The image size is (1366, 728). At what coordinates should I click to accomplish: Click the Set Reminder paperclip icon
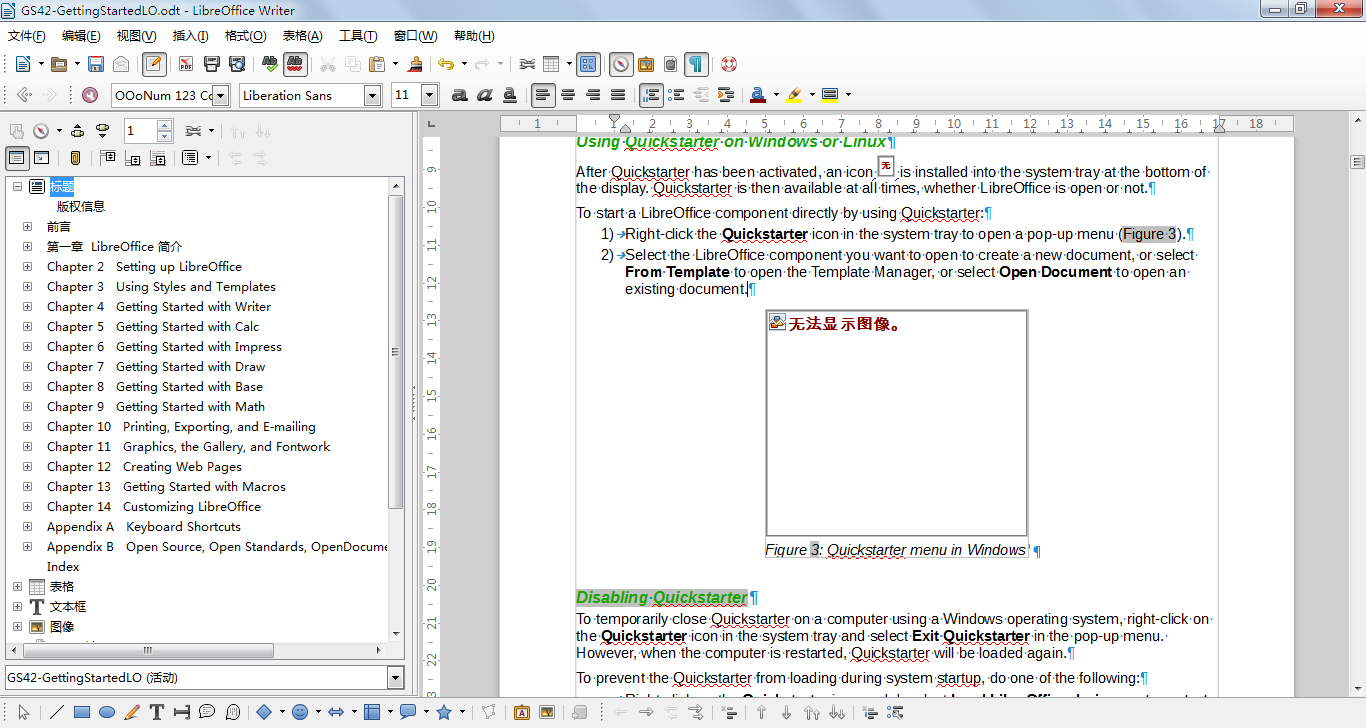(75, 158)
